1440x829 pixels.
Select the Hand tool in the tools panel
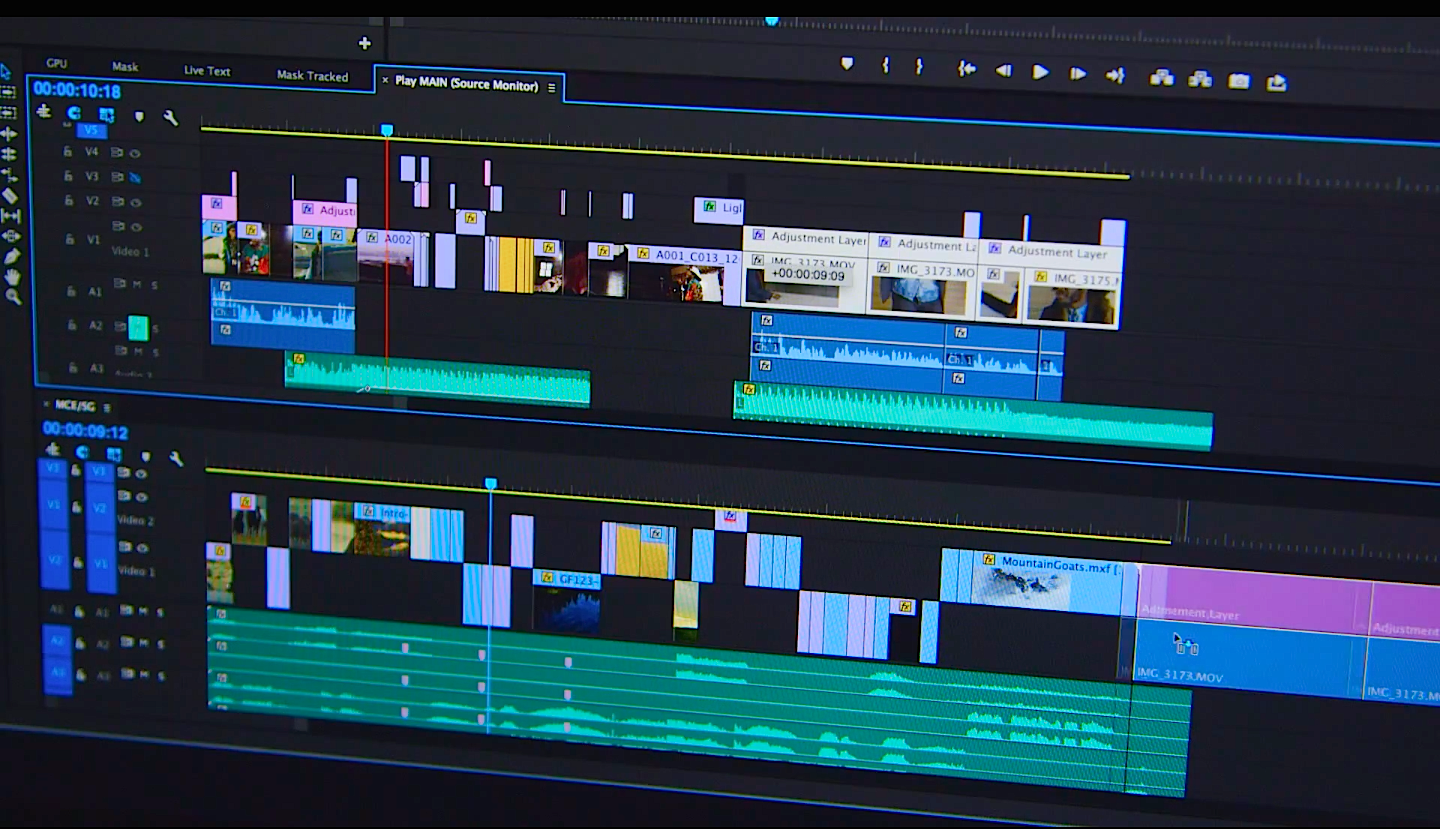coord(12,277)
